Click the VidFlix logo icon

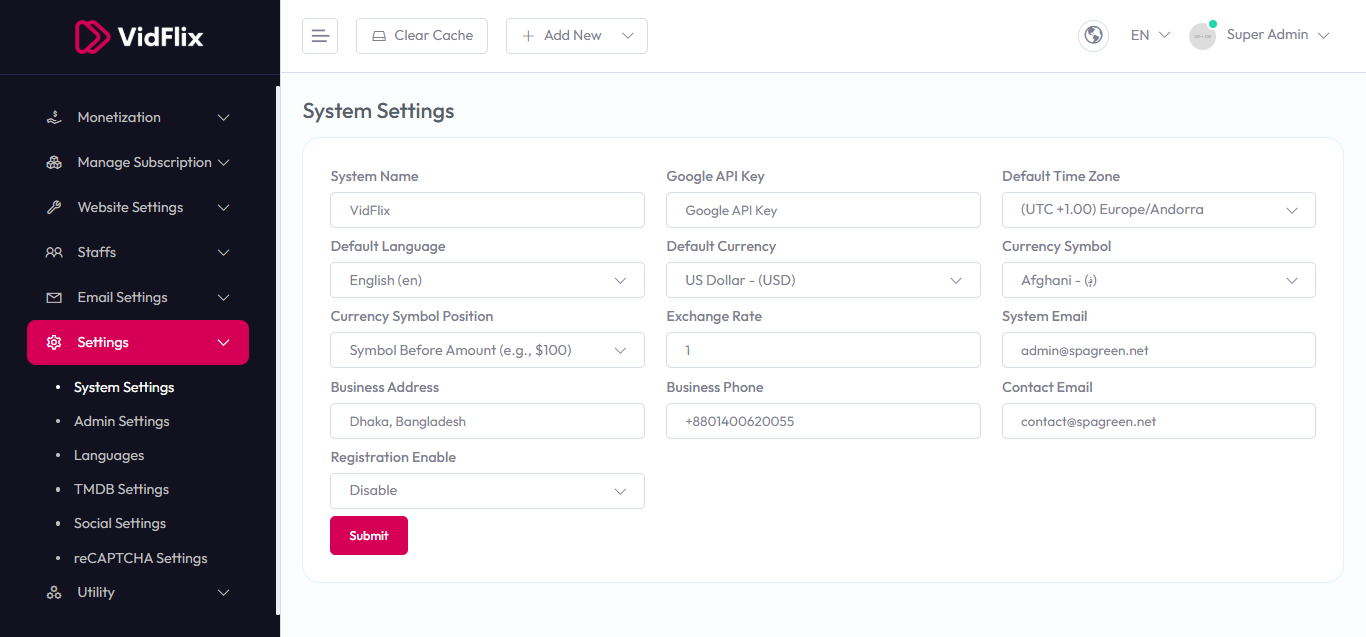[92, 37]
